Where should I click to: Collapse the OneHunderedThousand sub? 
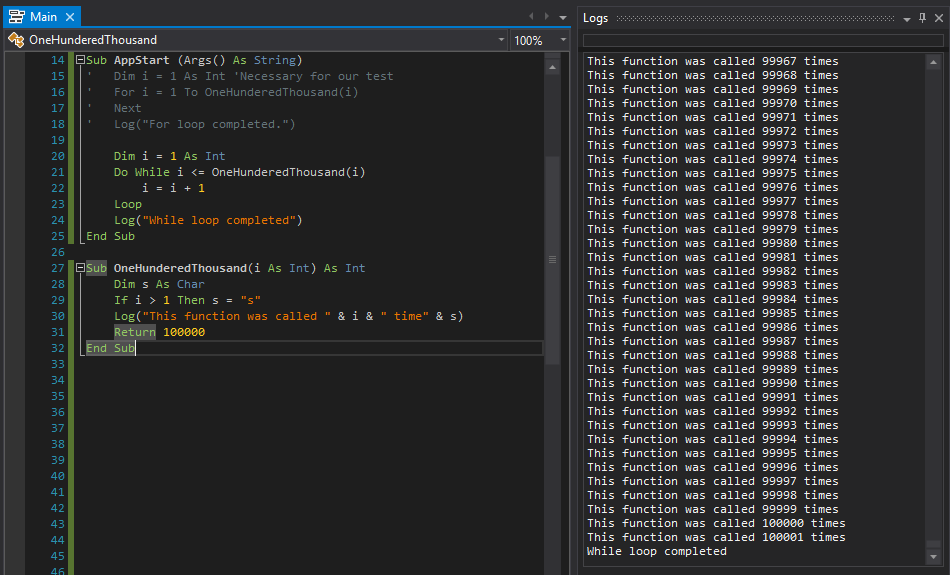point(80,268)
